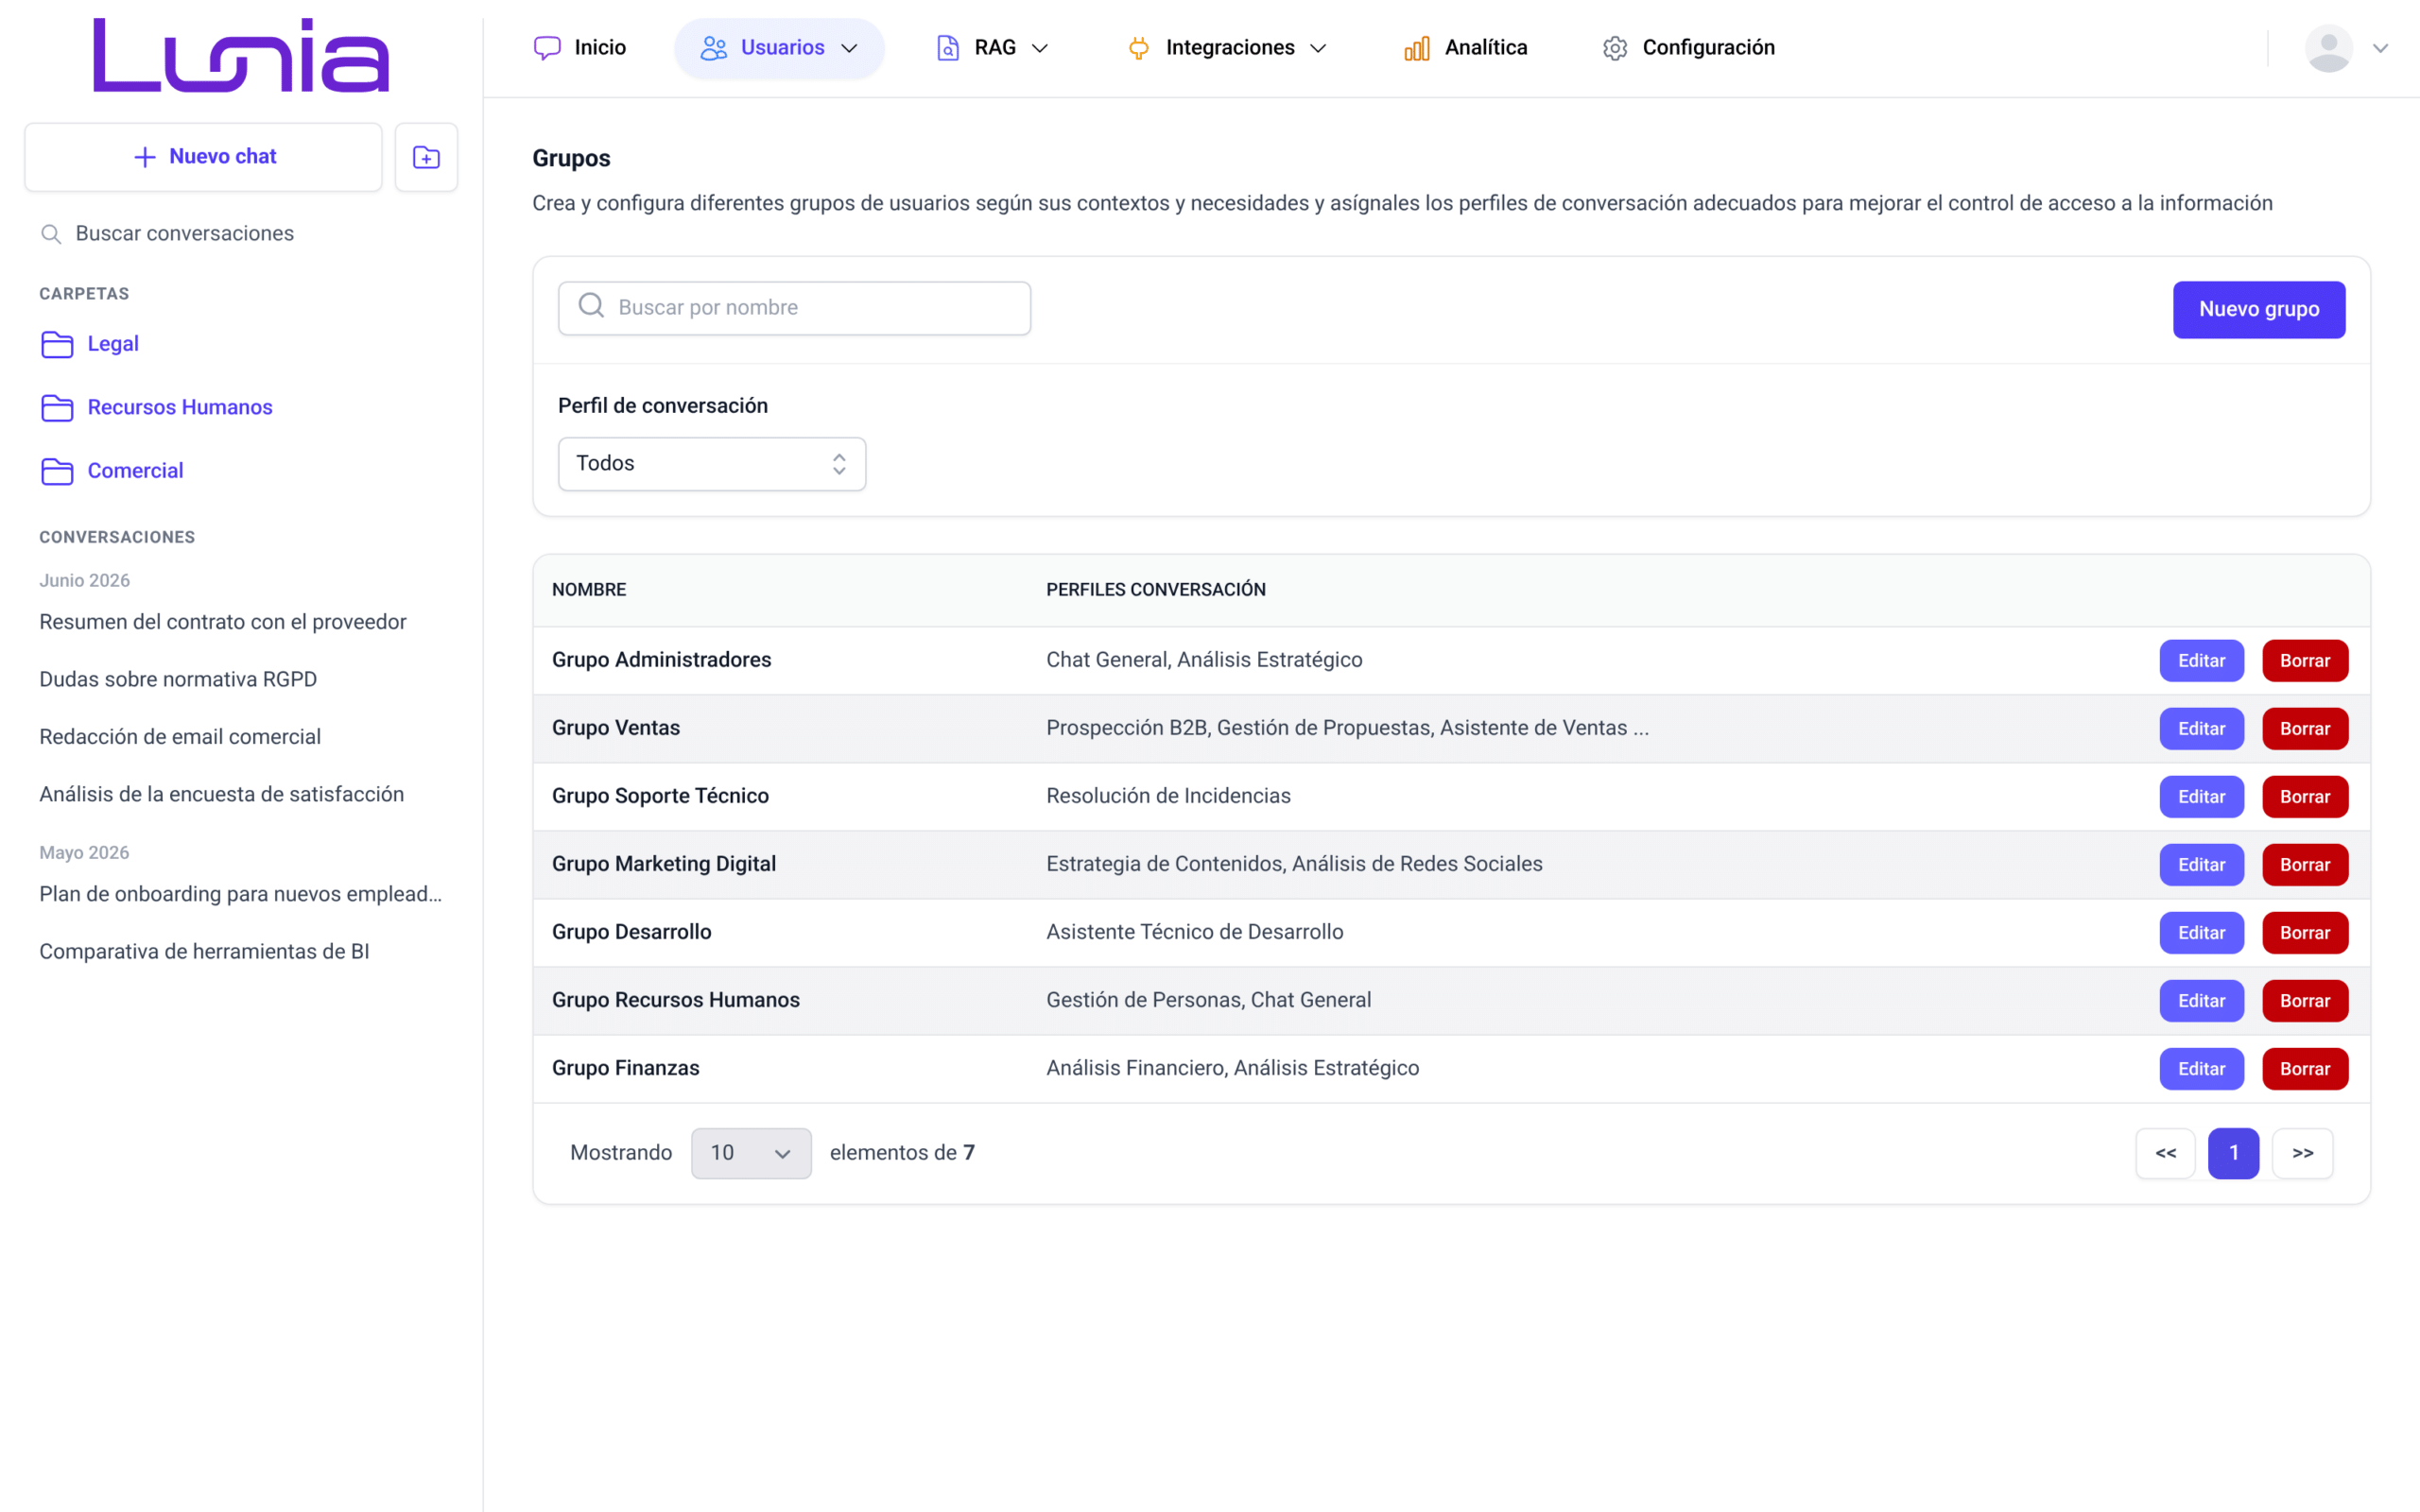The height and width of the screenshot is (1512, 2420).
Task: Click the Usuarios people icon
Action: click(713, 48)
